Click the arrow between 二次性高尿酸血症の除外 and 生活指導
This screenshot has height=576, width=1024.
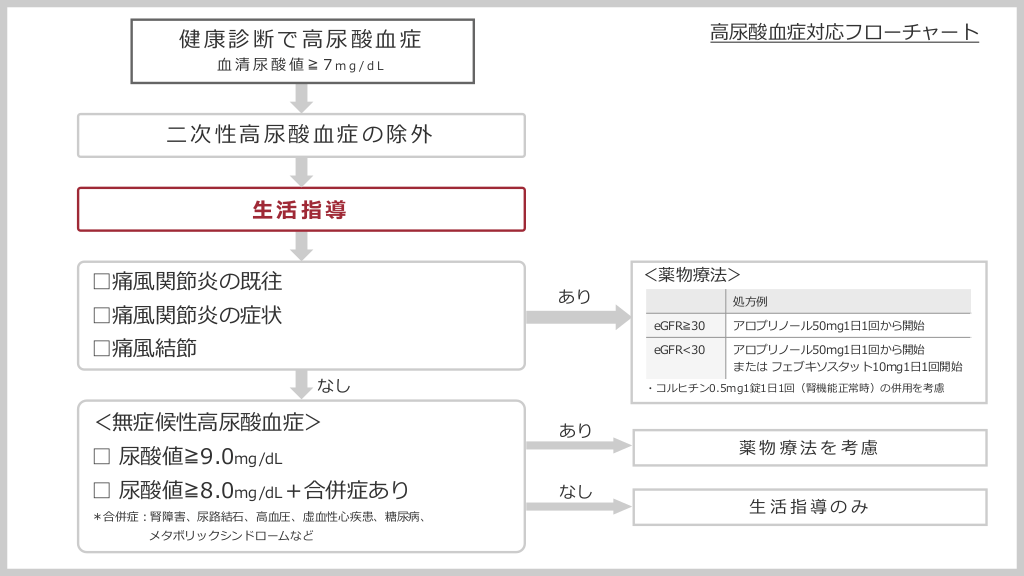(301, 171)
